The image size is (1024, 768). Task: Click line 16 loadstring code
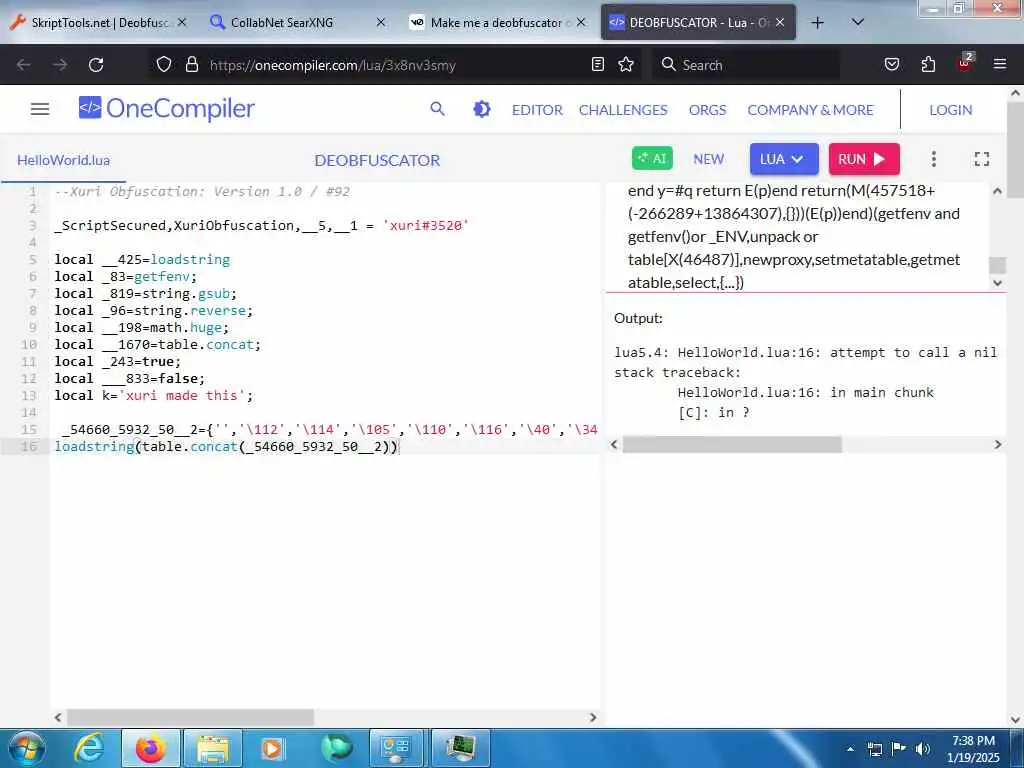[x=226, y=447]
